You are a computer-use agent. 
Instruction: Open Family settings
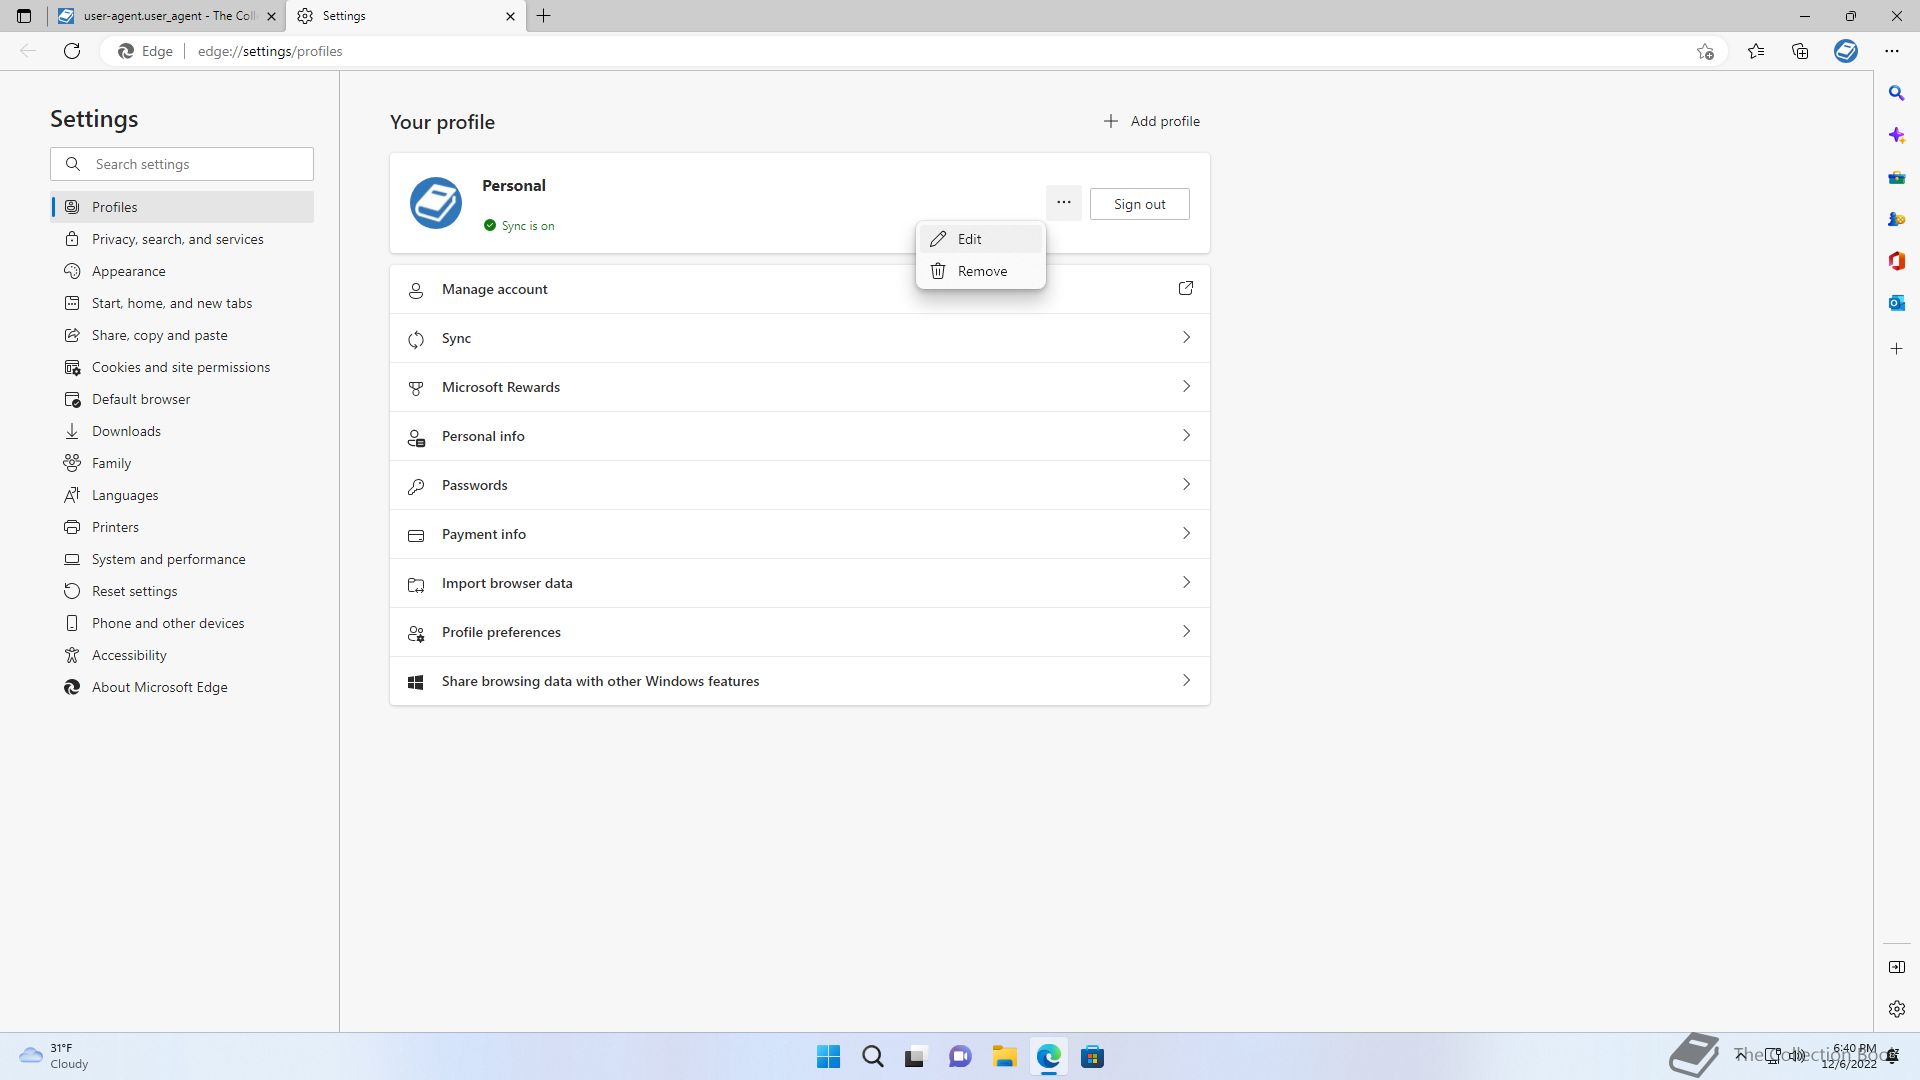coord(182,463)
